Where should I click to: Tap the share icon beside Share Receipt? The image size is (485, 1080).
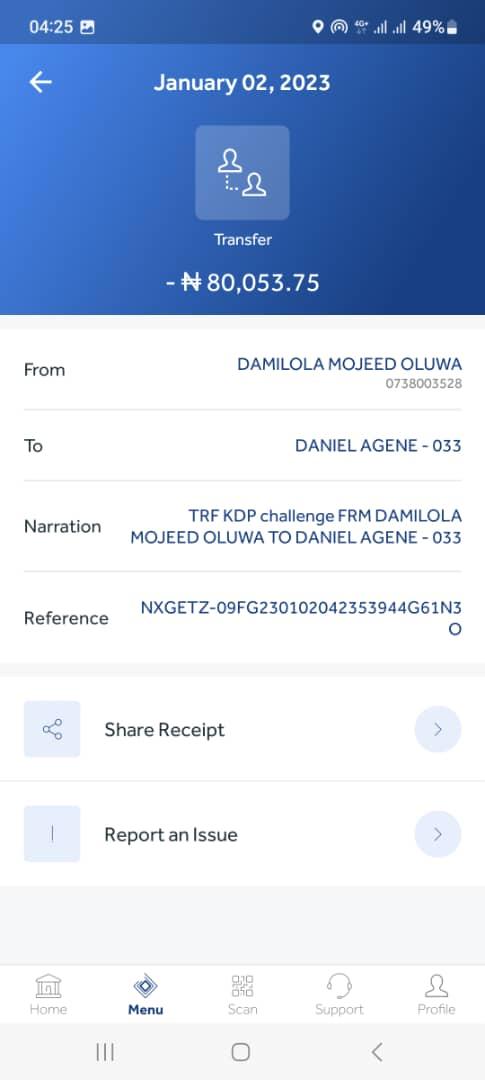click(52, 729)
